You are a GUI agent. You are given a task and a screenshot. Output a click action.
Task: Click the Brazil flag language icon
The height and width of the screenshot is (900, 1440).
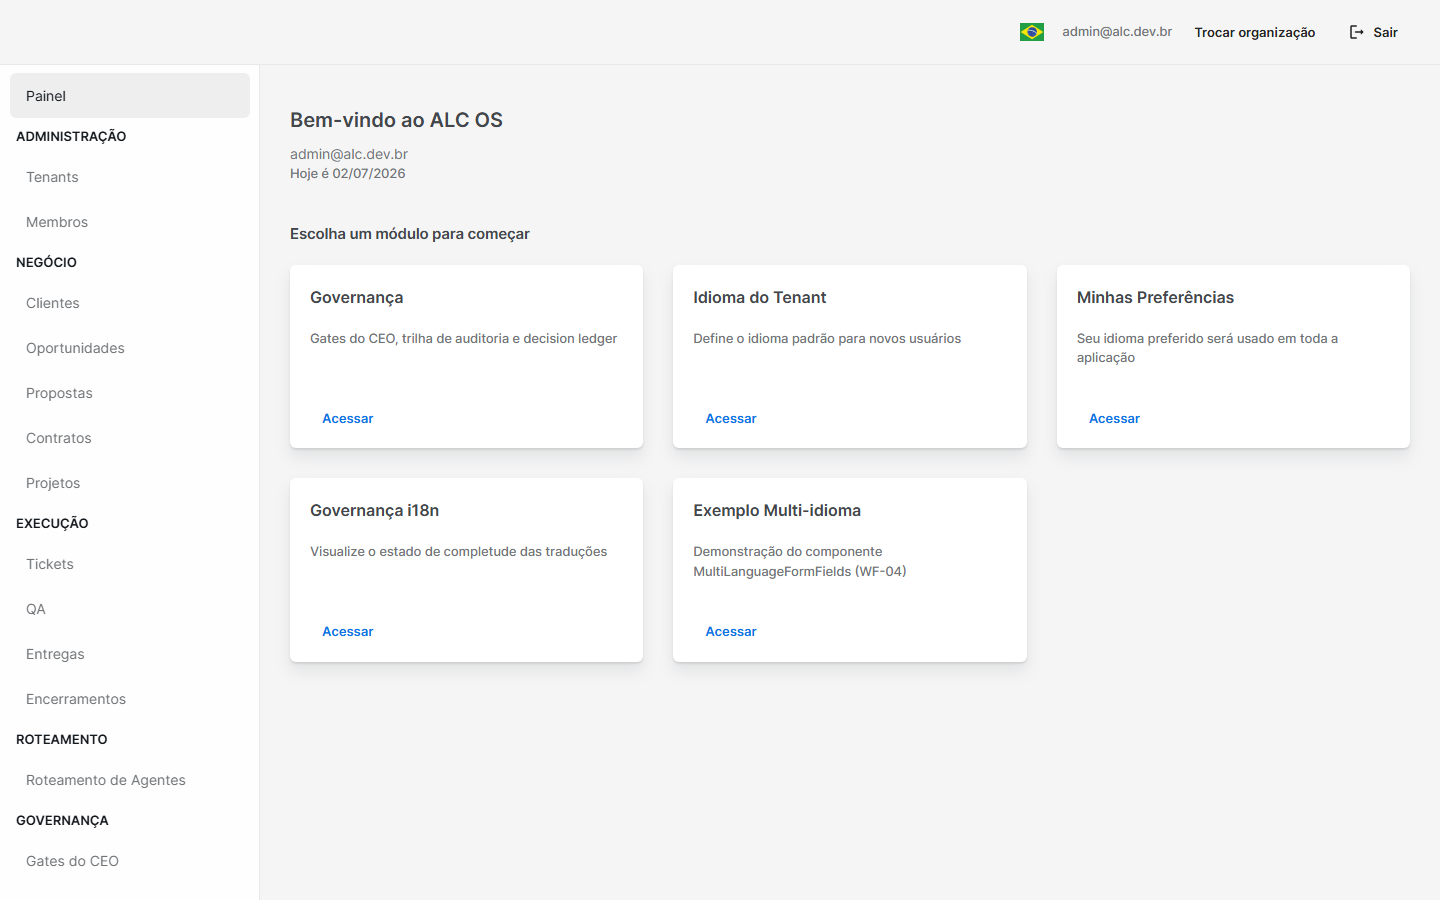[1032, 32]
